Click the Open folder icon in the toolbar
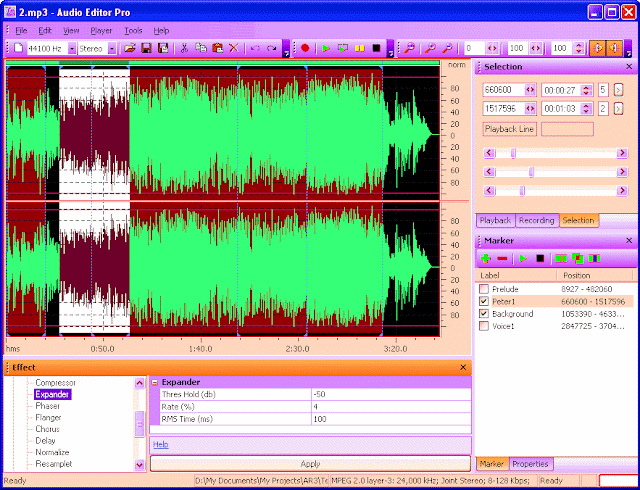The image size is (640, 490). point(130,48)
